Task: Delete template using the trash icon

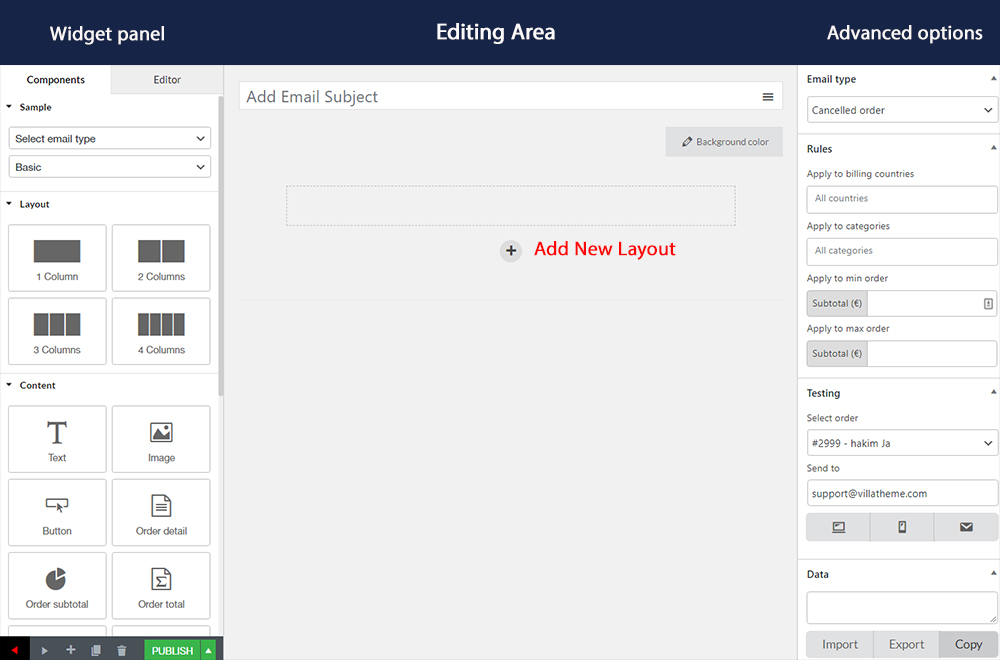Action: 121,649
